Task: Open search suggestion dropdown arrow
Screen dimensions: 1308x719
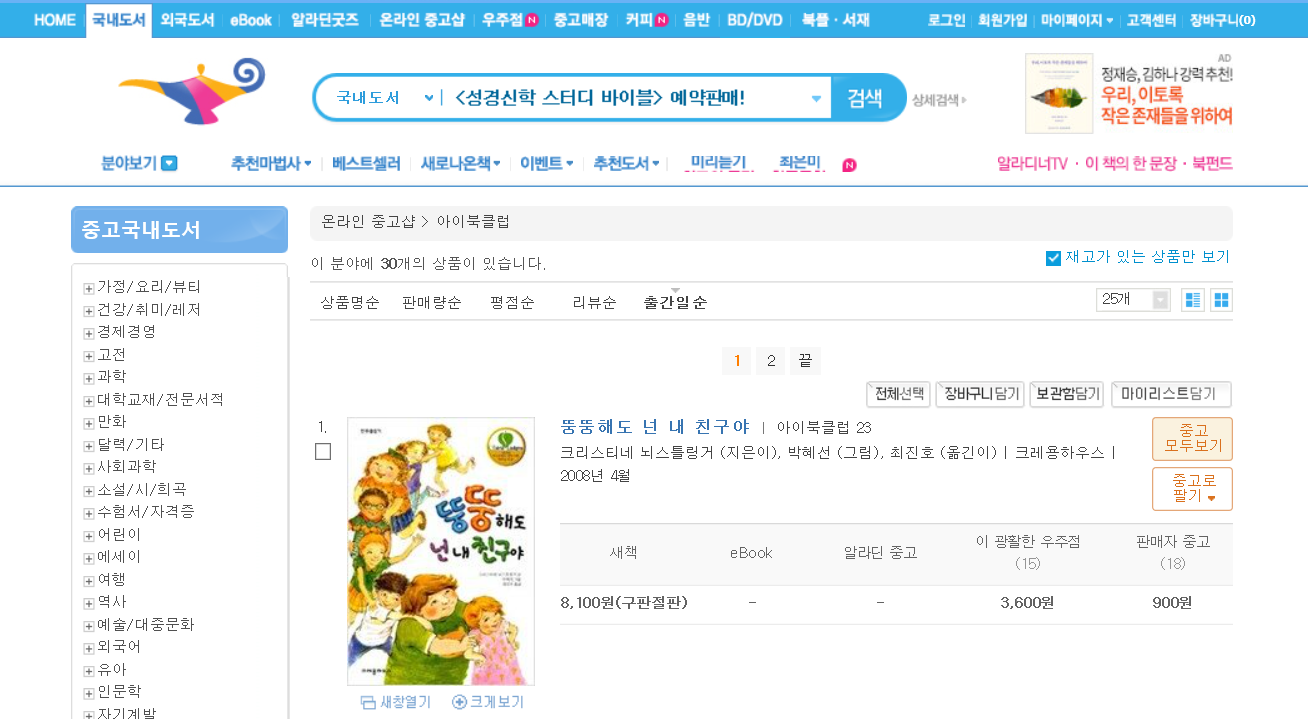Action: click(x=816, y=98)
